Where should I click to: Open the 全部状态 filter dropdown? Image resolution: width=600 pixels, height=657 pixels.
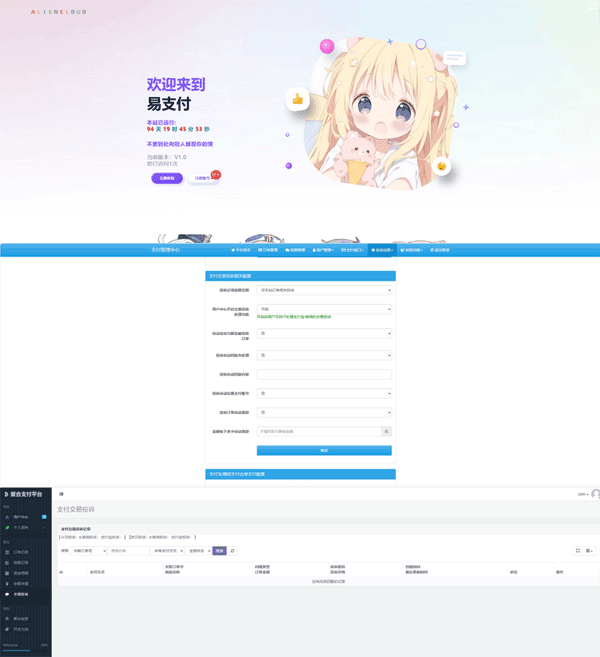[x=199, y=551]
